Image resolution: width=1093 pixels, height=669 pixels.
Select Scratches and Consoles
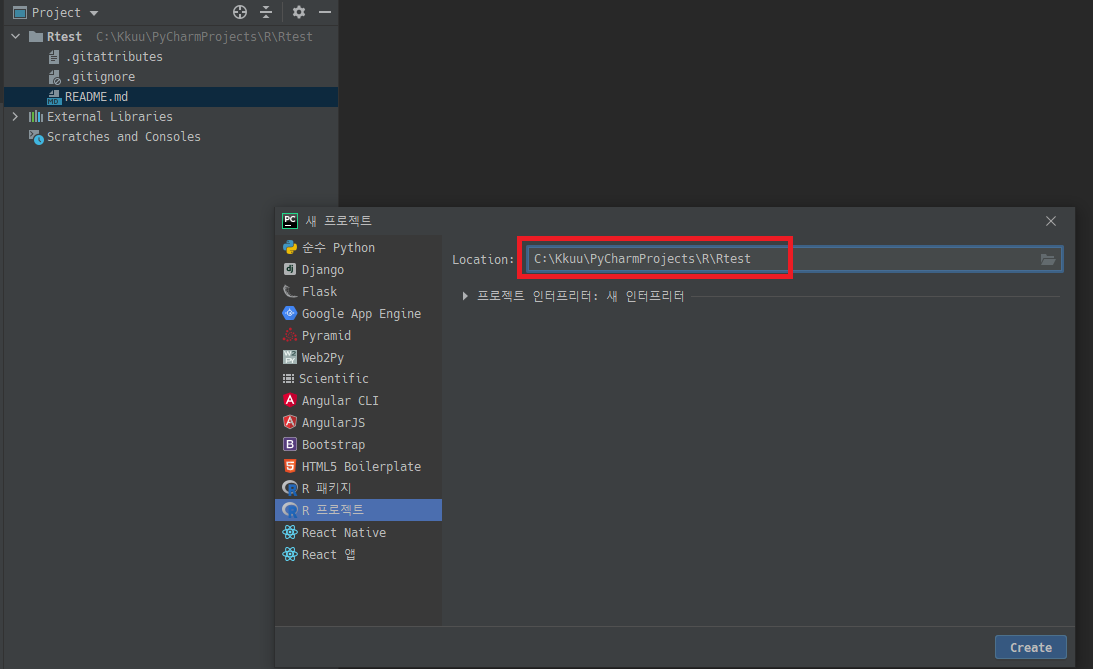[x=123, y=137]
